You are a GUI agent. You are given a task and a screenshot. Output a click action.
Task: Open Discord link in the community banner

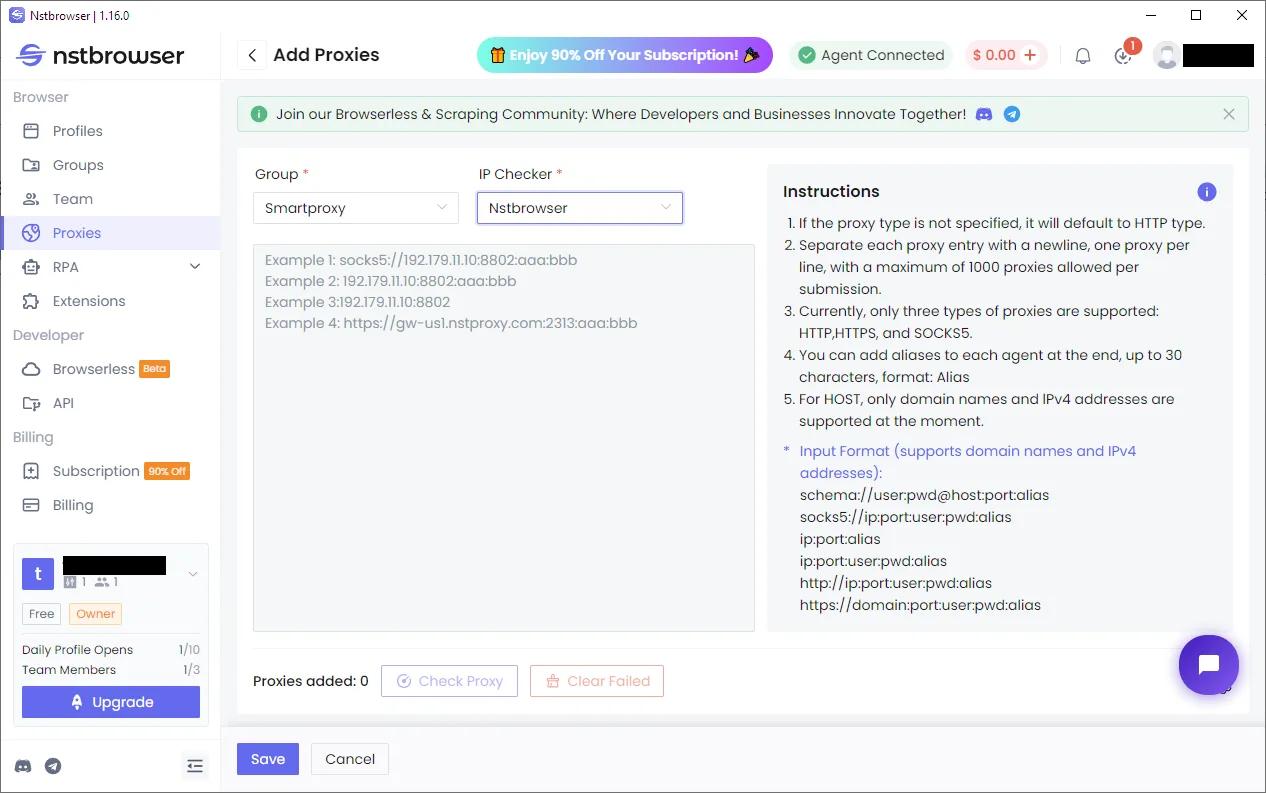point(984,114)
